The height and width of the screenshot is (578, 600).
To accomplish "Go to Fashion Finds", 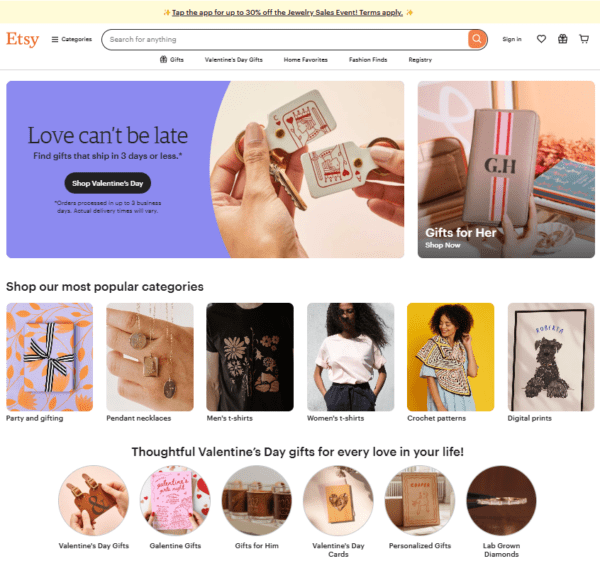I will [368, 60].
